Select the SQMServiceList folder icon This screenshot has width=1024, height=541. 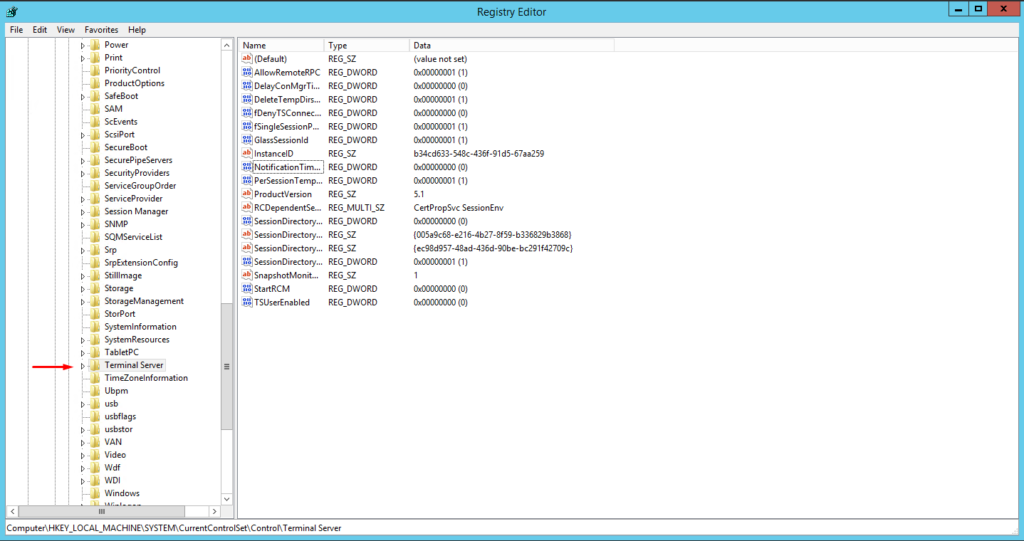click(95, 237)
